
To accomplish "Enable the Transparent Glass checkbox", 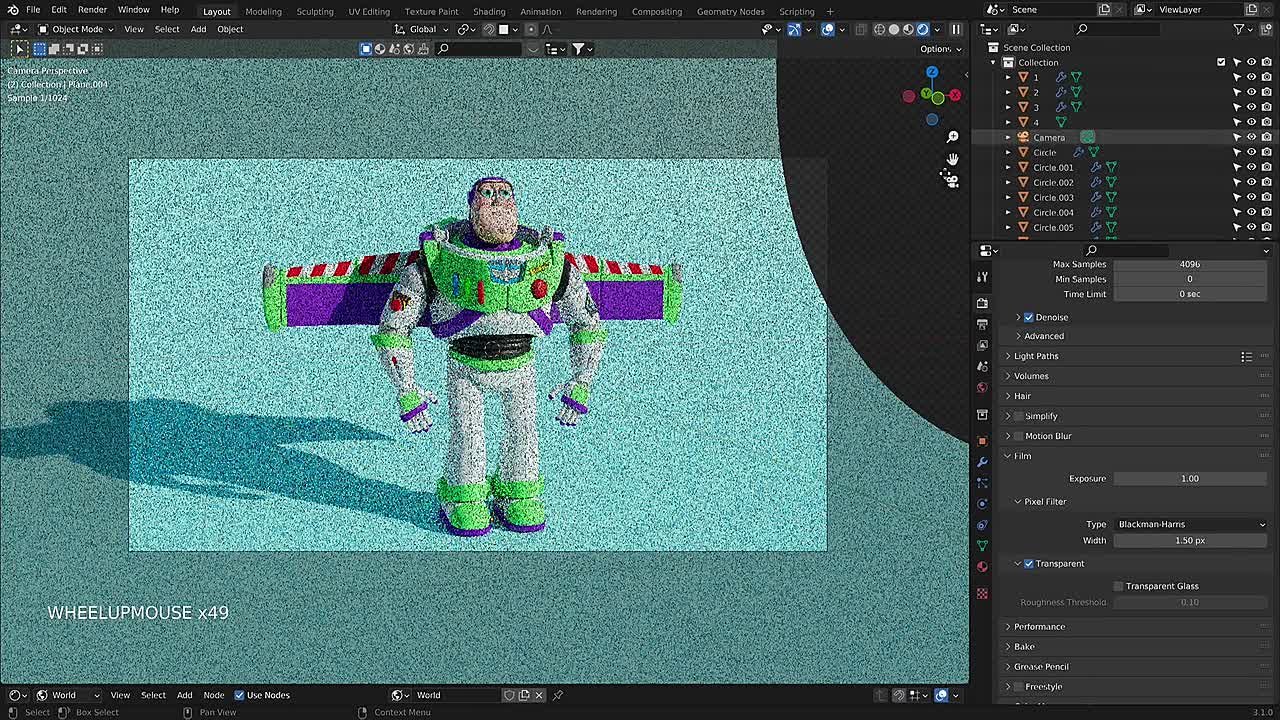I will [x=1118, y=586].
